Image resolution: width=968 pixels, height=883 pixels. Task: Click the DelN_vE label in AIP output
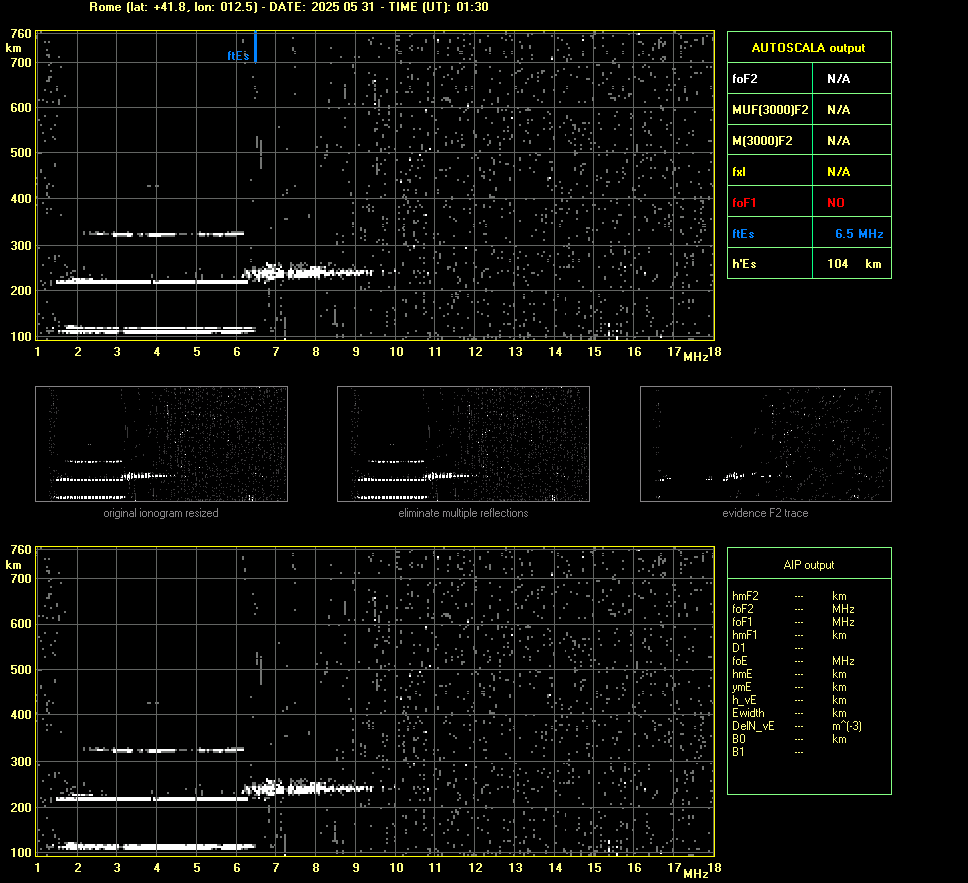click(x=753, y=726)
